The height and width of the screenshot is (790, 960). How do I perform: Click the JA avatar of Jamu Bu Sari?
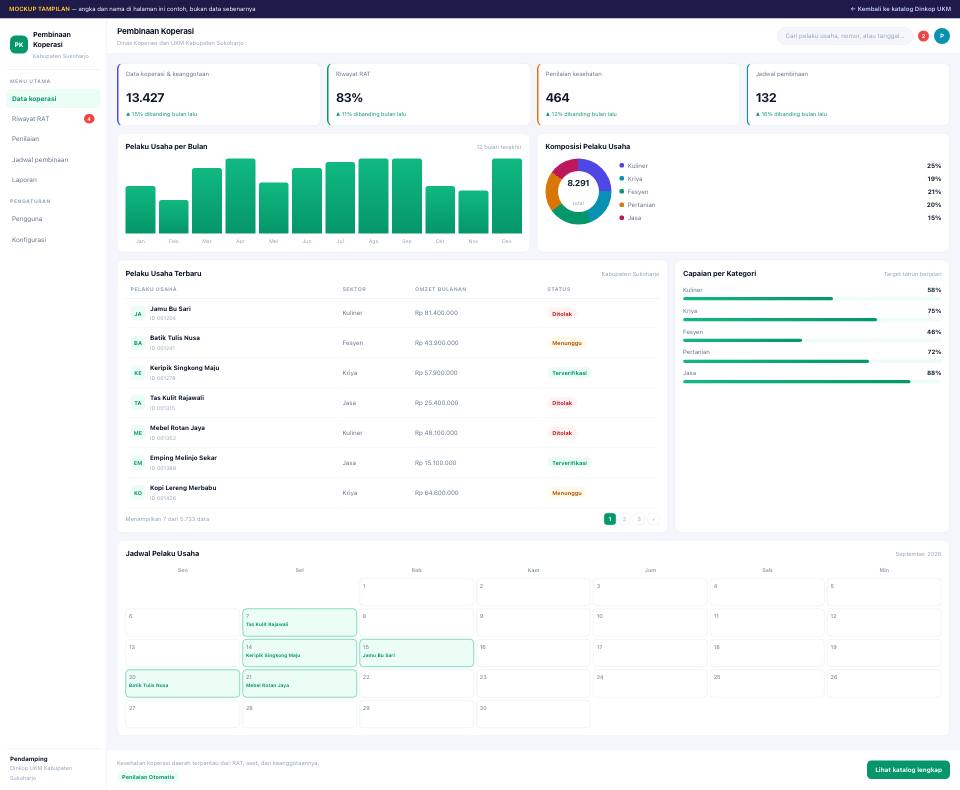(138, 314)
